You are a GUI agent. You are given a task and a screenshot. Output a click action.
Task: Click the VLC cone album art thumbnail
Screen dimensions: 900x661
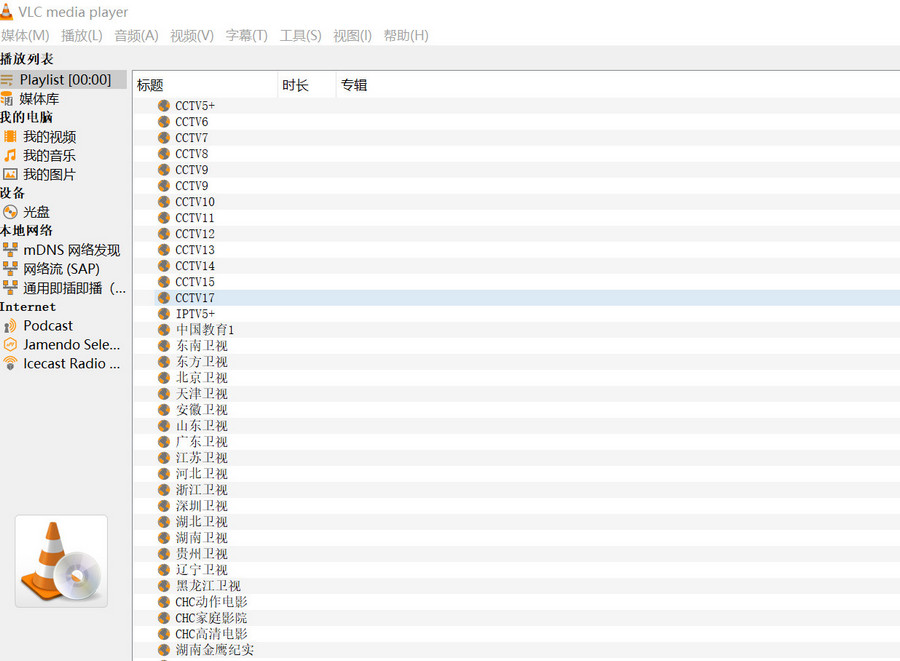click(61, 561)
